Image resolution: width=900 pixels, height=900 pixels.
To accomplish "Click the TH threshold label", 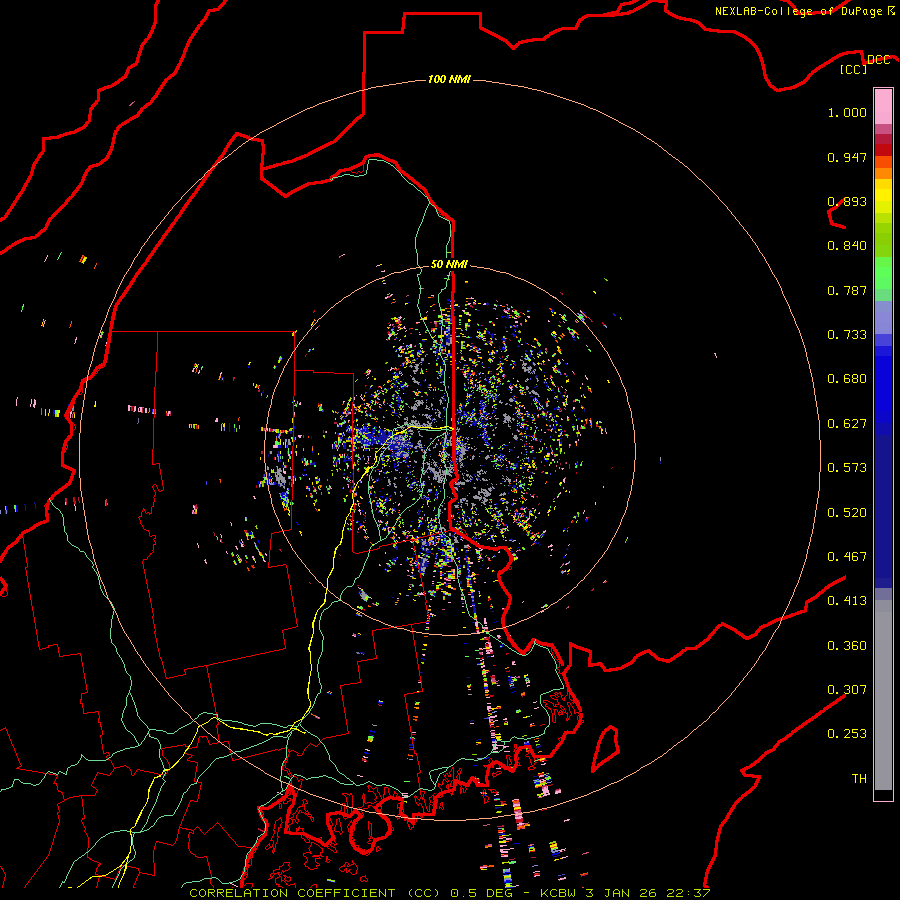I will [x=859, y=778].
